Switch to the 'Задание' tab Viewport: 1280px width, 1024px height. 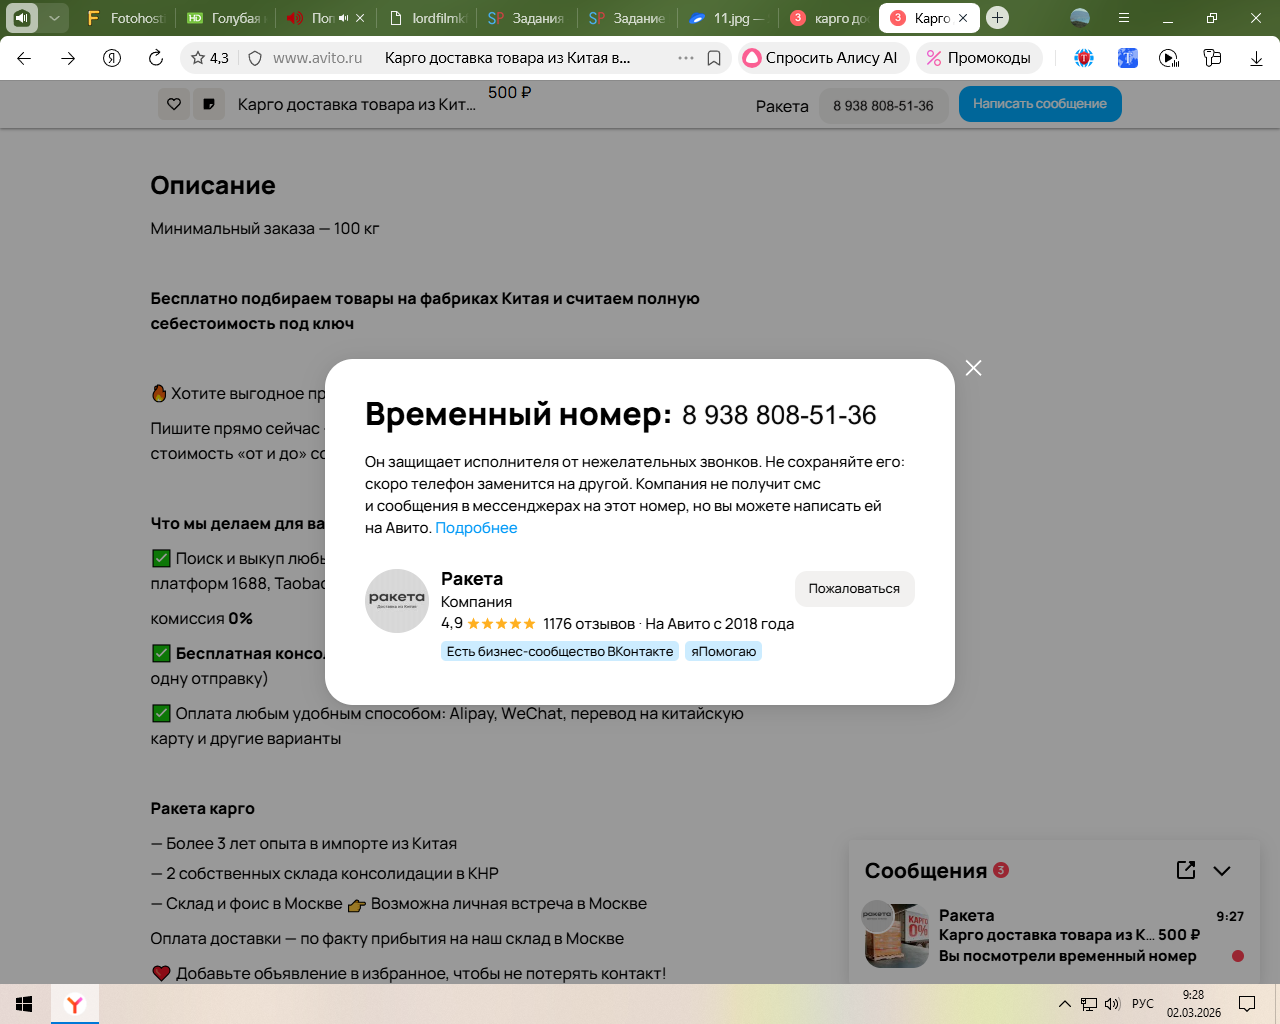click(626, 18)
